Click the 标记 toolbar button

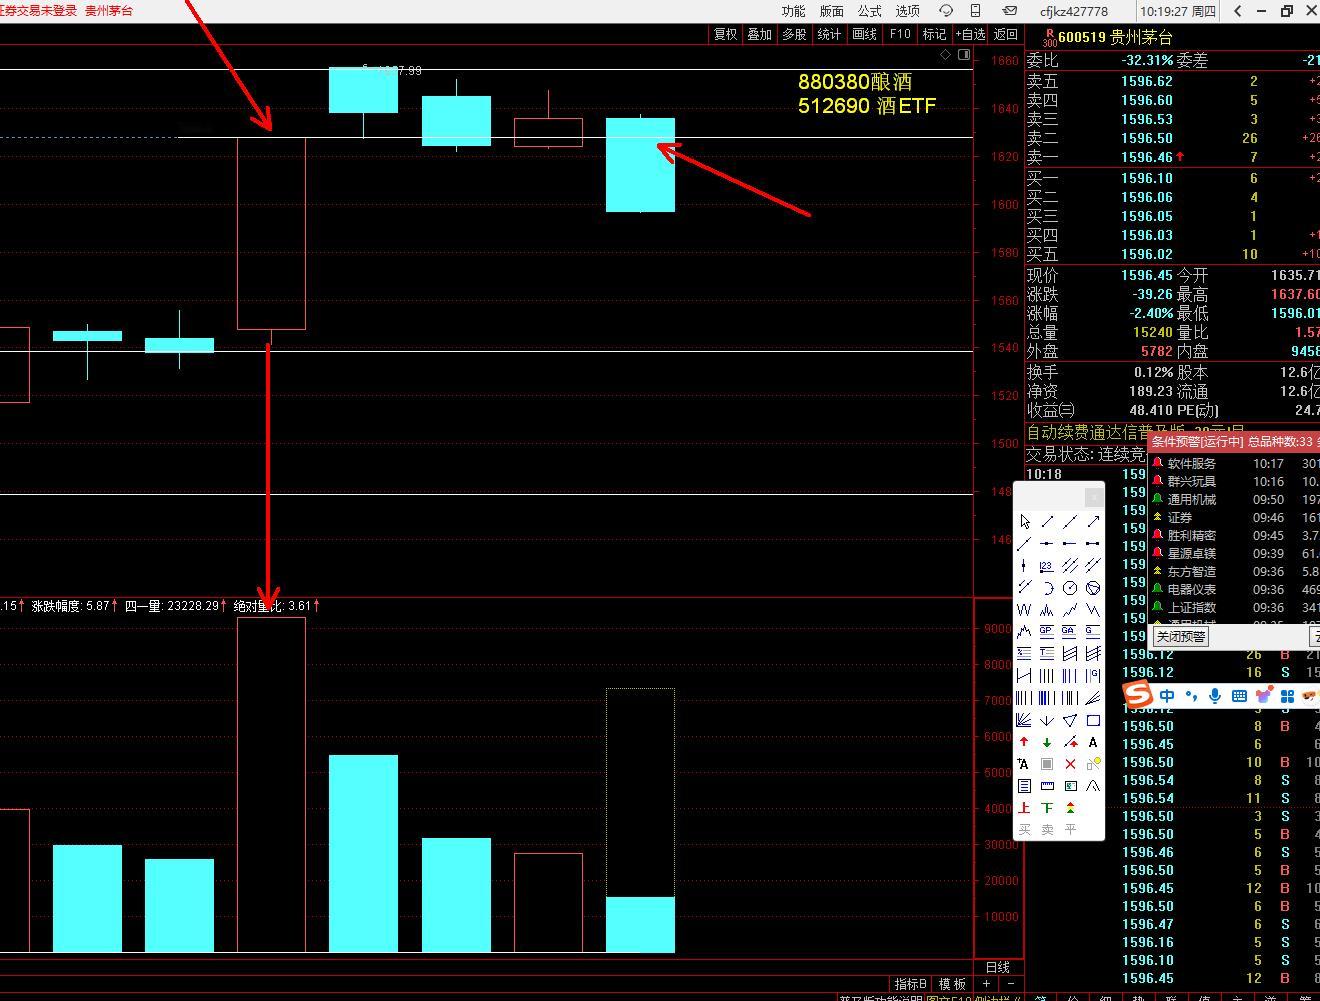[x=935, y=34]
